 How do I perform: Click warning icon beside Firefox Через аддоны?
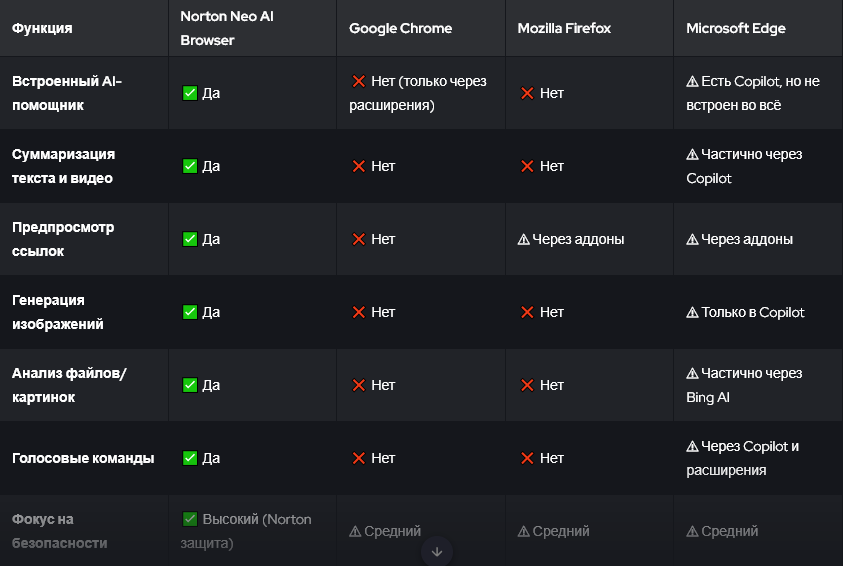(523, 239)
